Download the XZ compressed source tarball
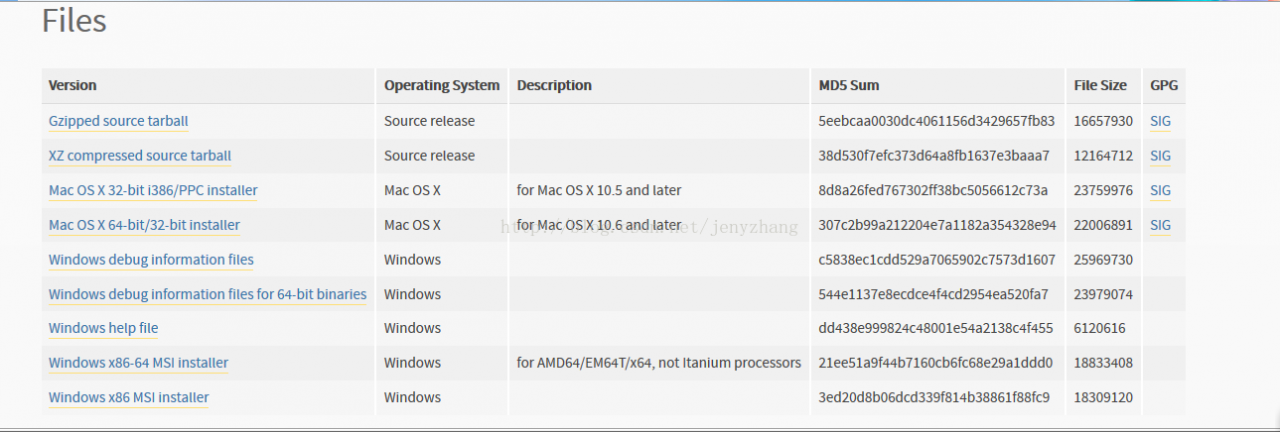1280x432 pixels. [x=139, y=156]
